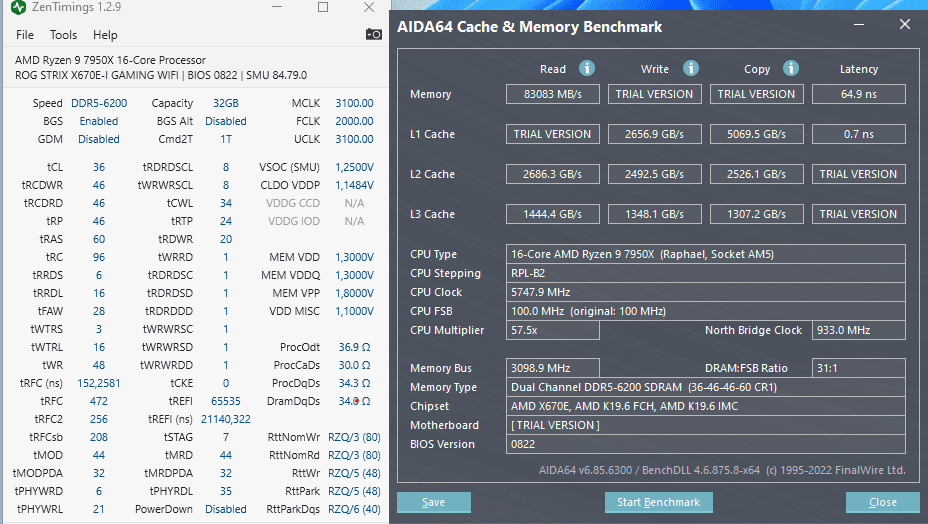Click tRC value 96
Image resolution: width=928 pixels, height=524 pixels.
point(99,257)
